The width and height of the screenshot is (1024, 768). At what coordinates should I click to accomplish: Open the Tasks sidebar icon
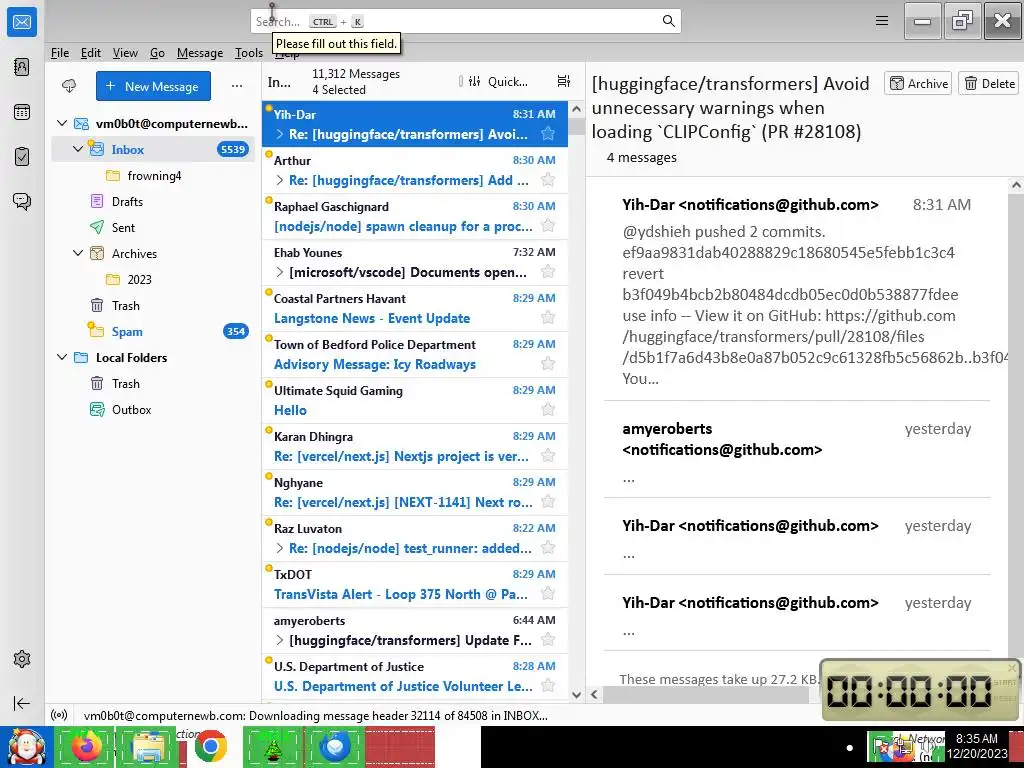click(x=22, y=157)
